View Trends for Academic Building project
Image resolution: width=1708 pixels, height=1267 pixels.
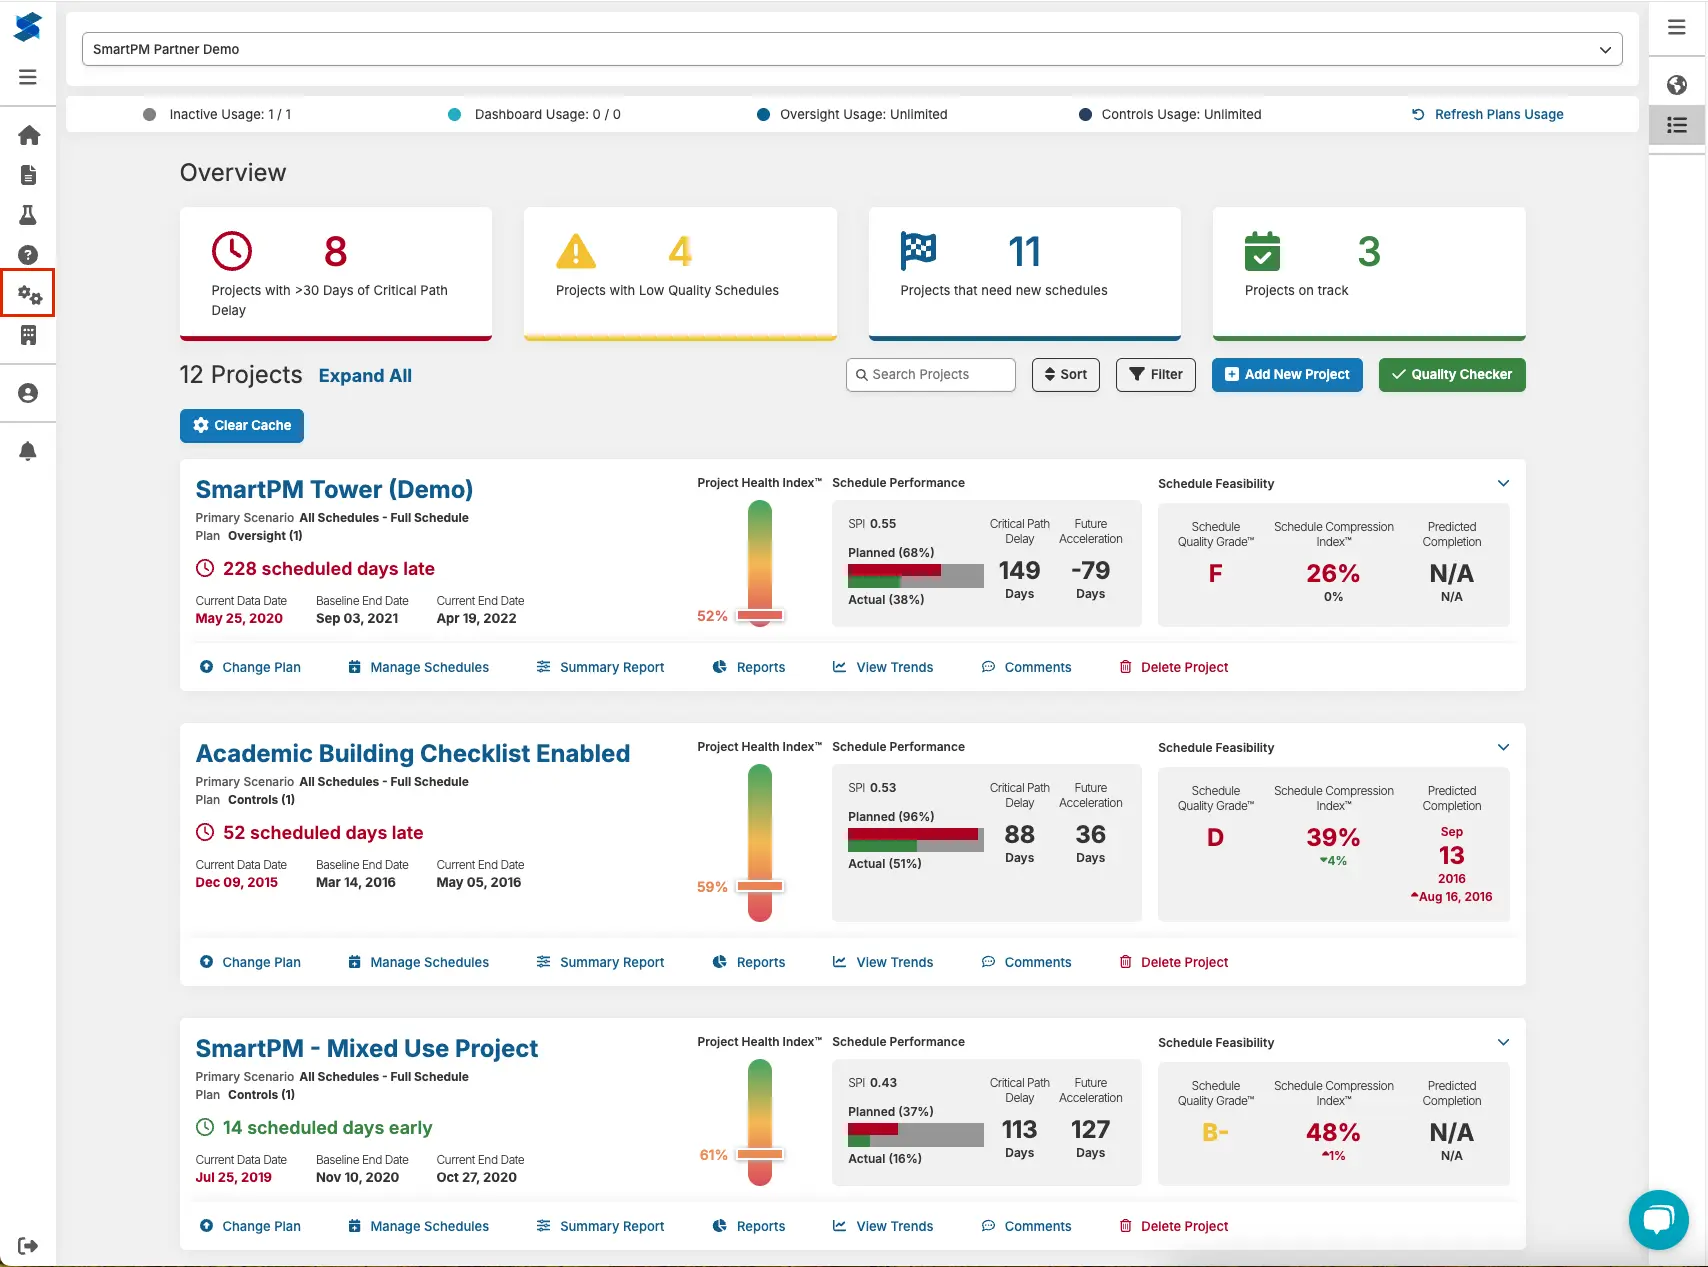tap(883, 962)
